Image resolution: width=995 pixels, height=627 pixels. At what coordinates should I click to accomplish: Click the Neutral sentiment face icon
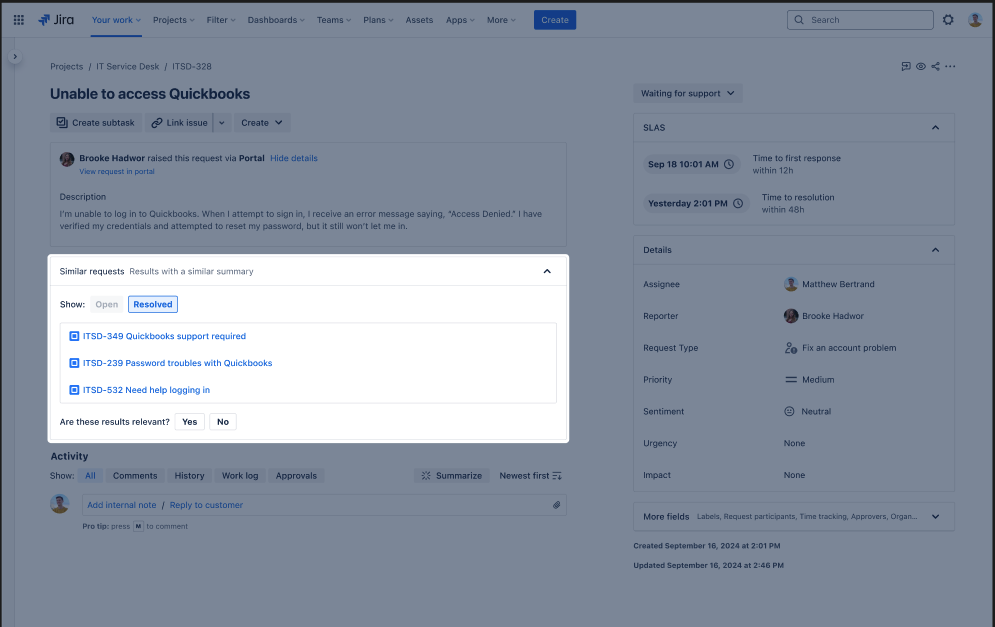789,411
